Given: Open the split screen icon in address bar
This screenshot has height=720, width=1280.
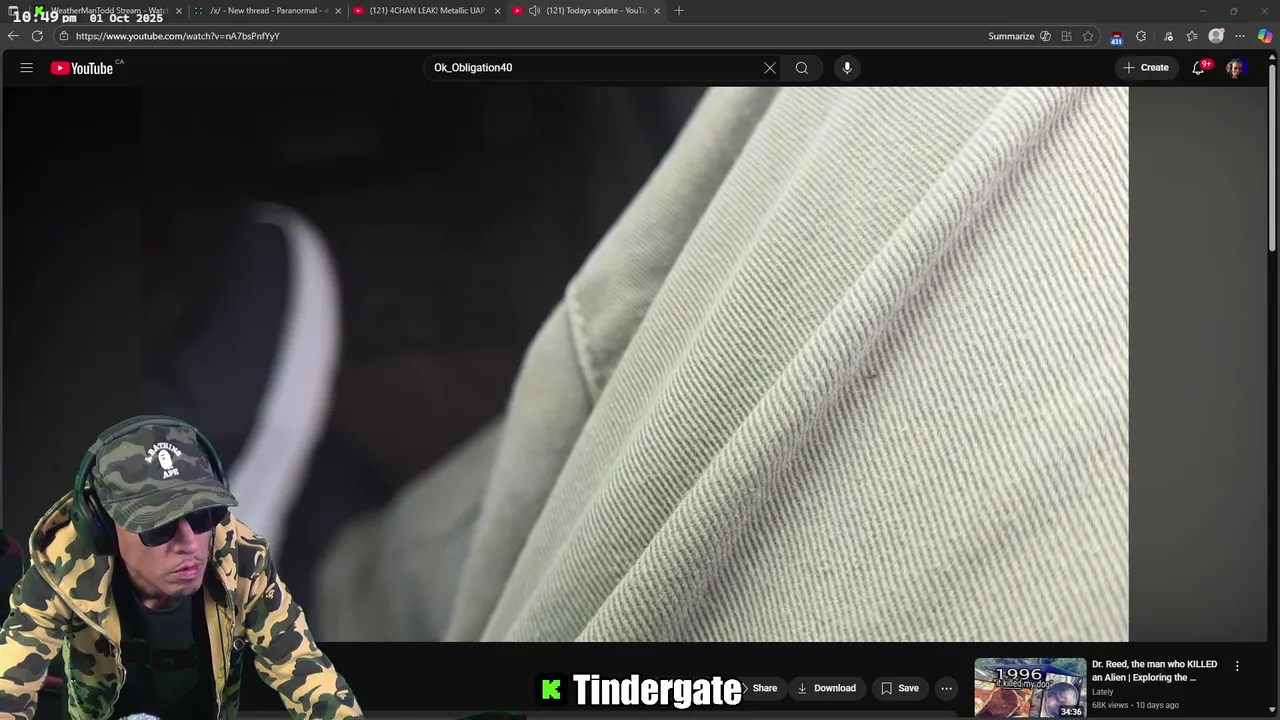Looking at the screenshot, I should point(1067,36).
